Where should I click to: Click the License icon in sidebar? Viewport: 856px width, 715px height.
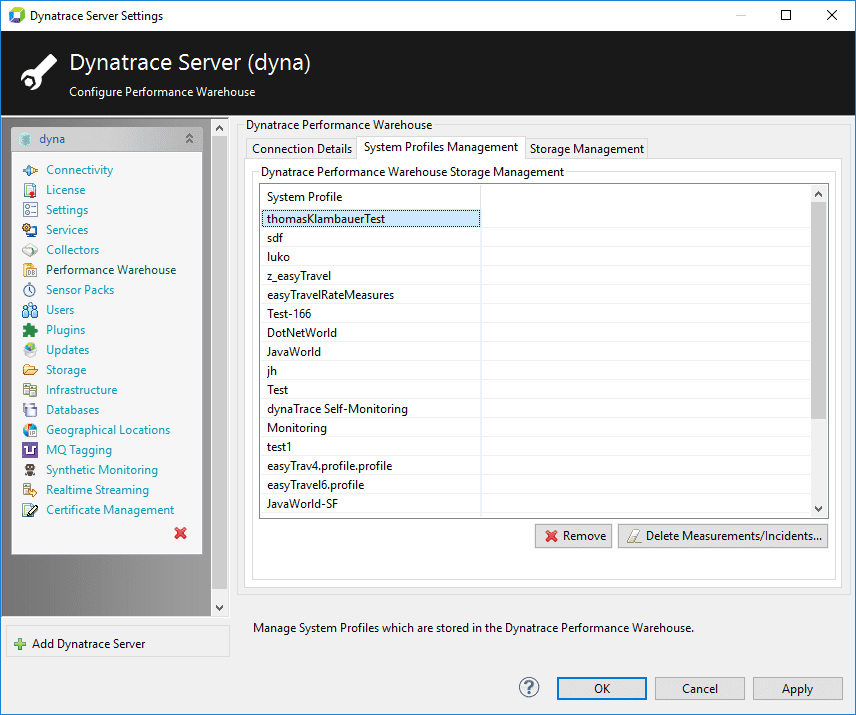click(x=30, y=190)
